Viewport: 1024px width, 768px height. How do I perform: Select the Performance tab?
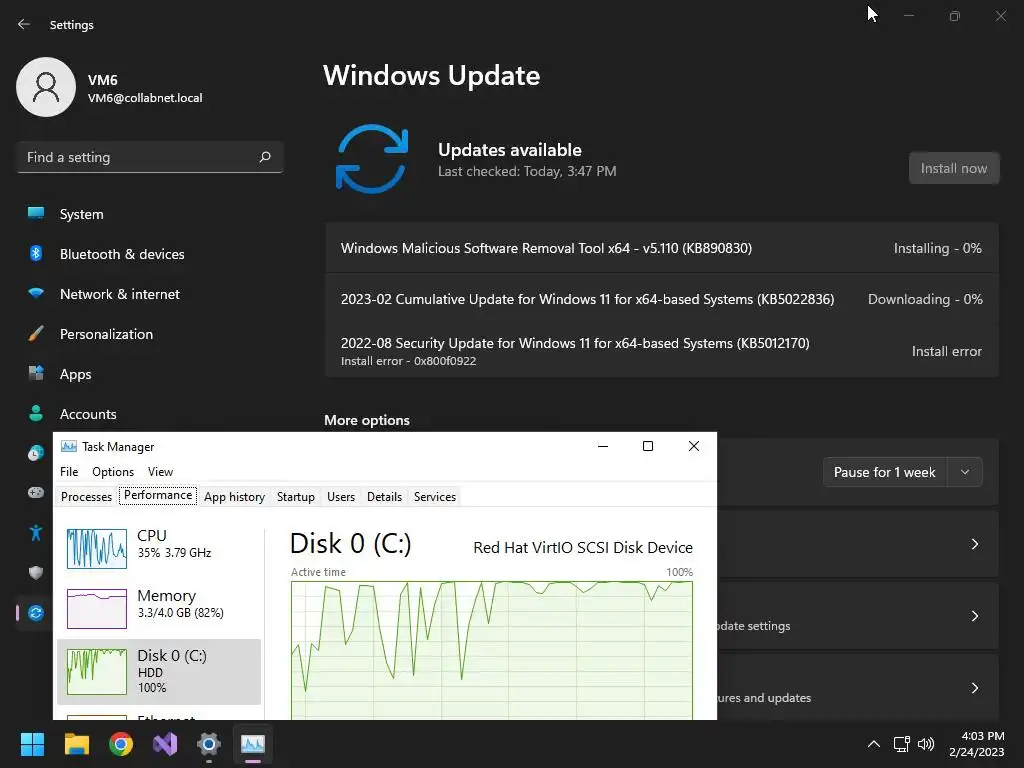click(158, 495)
